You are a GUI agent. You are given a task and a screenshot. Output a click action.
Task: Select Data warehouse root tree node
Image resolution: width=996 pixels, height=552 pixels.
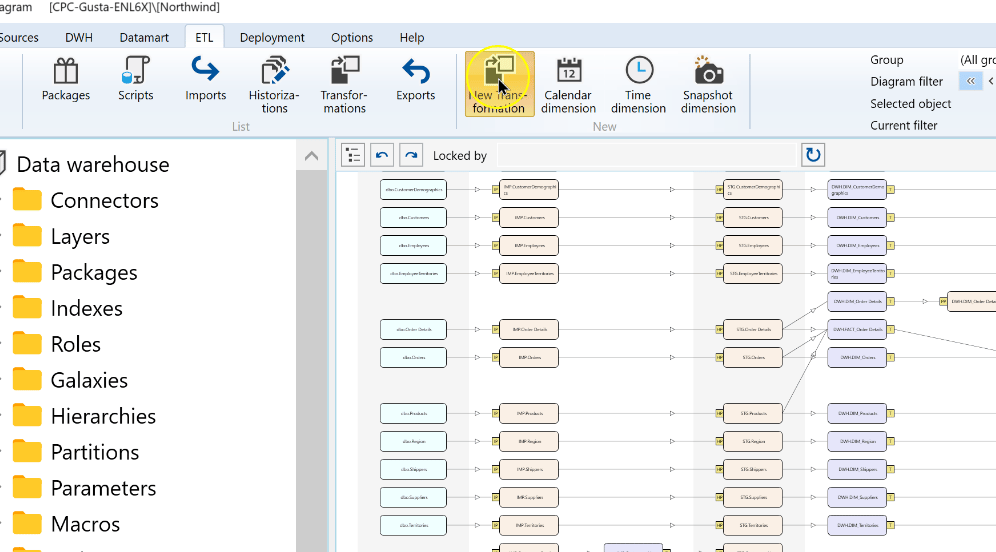pyautogui.click(x=93, y=165)
